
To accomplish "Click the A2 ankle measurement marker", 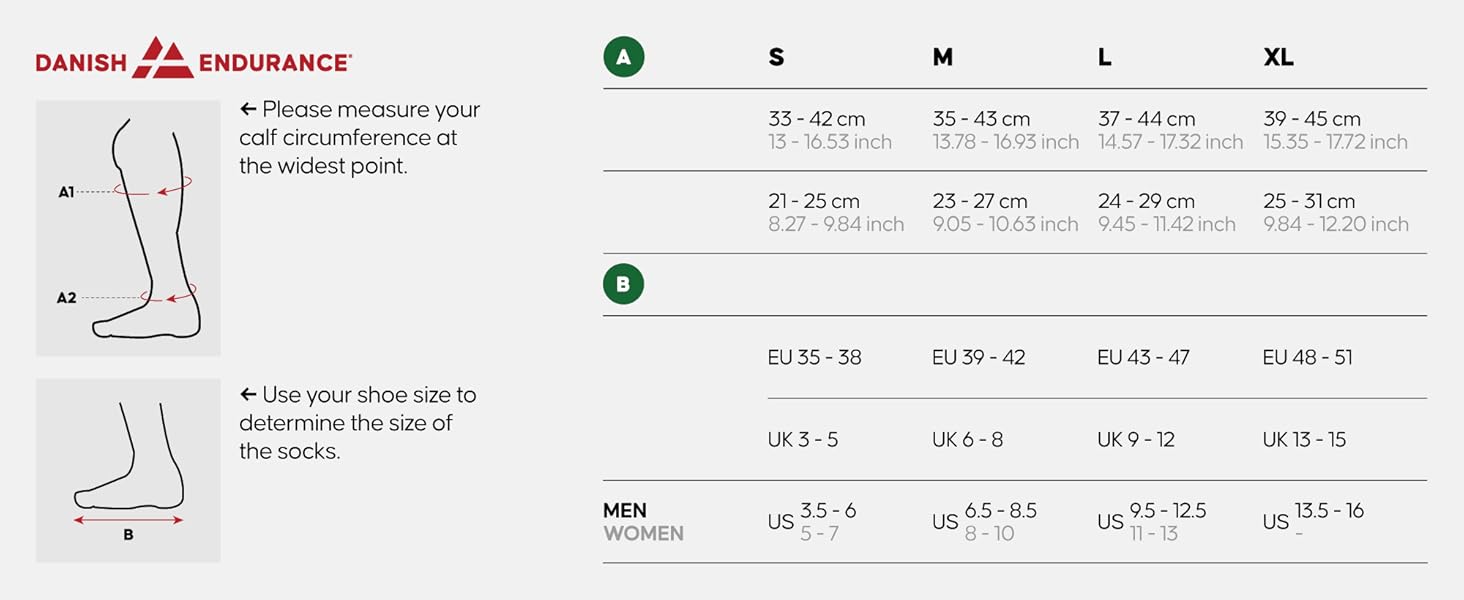I will tap(66, 297).
